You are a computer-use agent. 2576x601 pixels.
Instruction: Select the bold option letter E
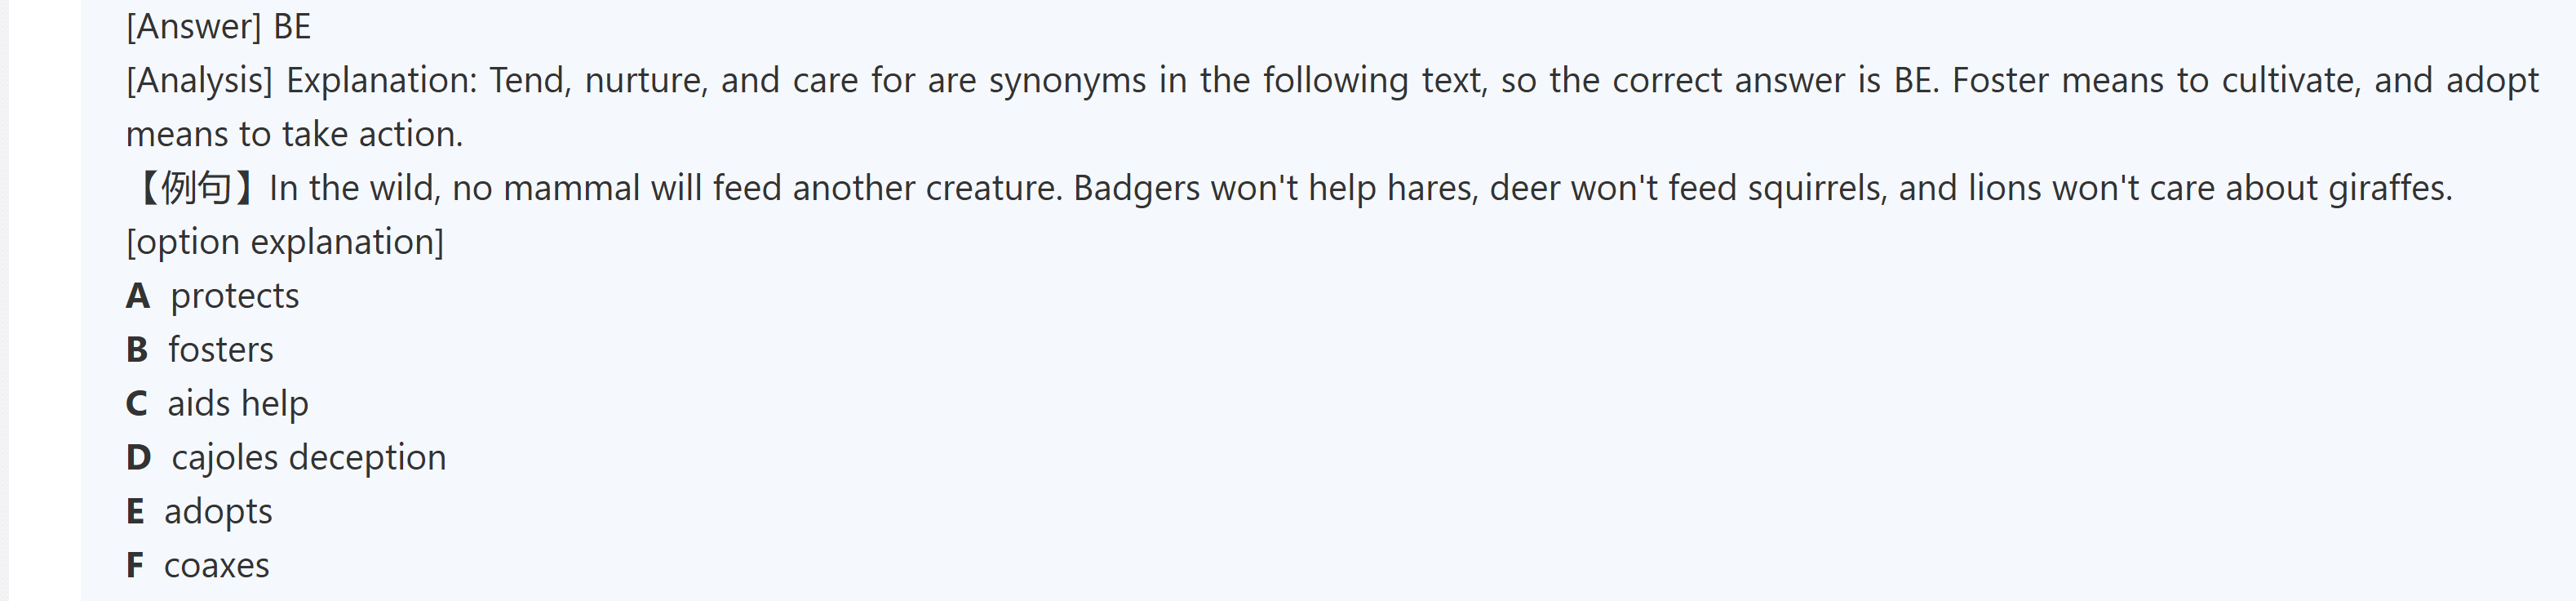point(135,513)
